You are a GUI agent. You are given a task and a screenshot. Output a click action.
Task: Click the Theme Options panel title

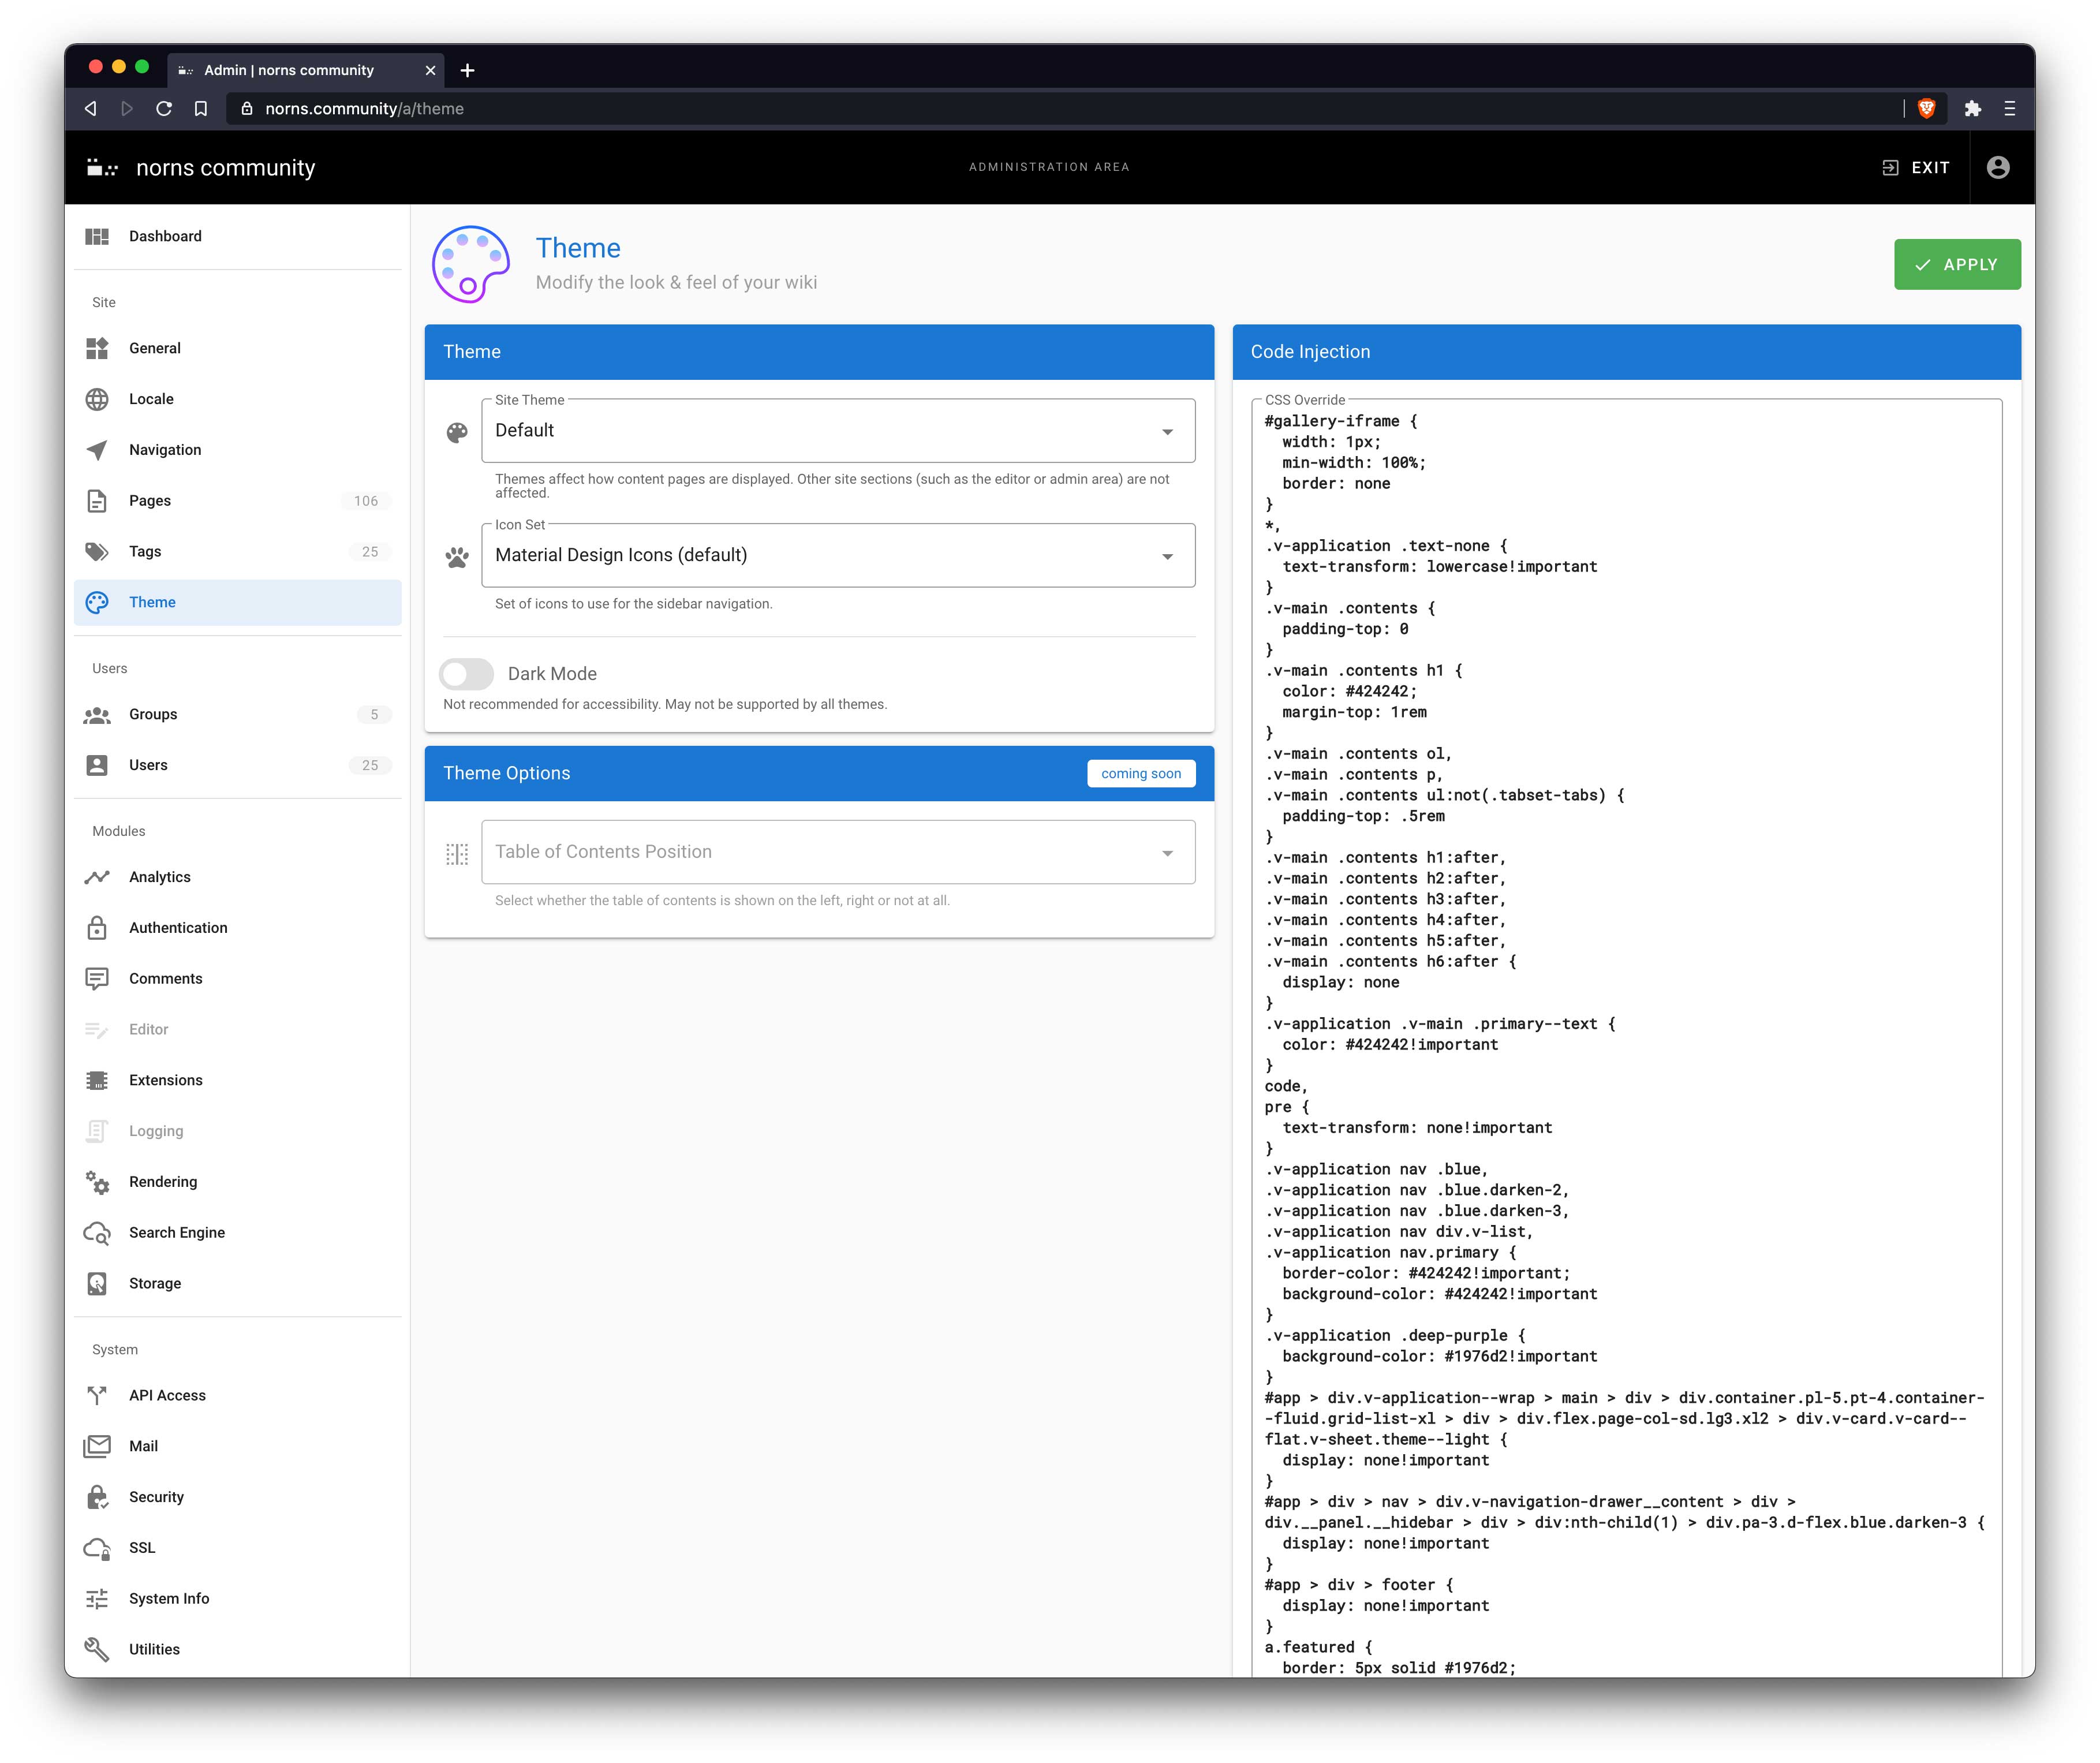[506, 774]
